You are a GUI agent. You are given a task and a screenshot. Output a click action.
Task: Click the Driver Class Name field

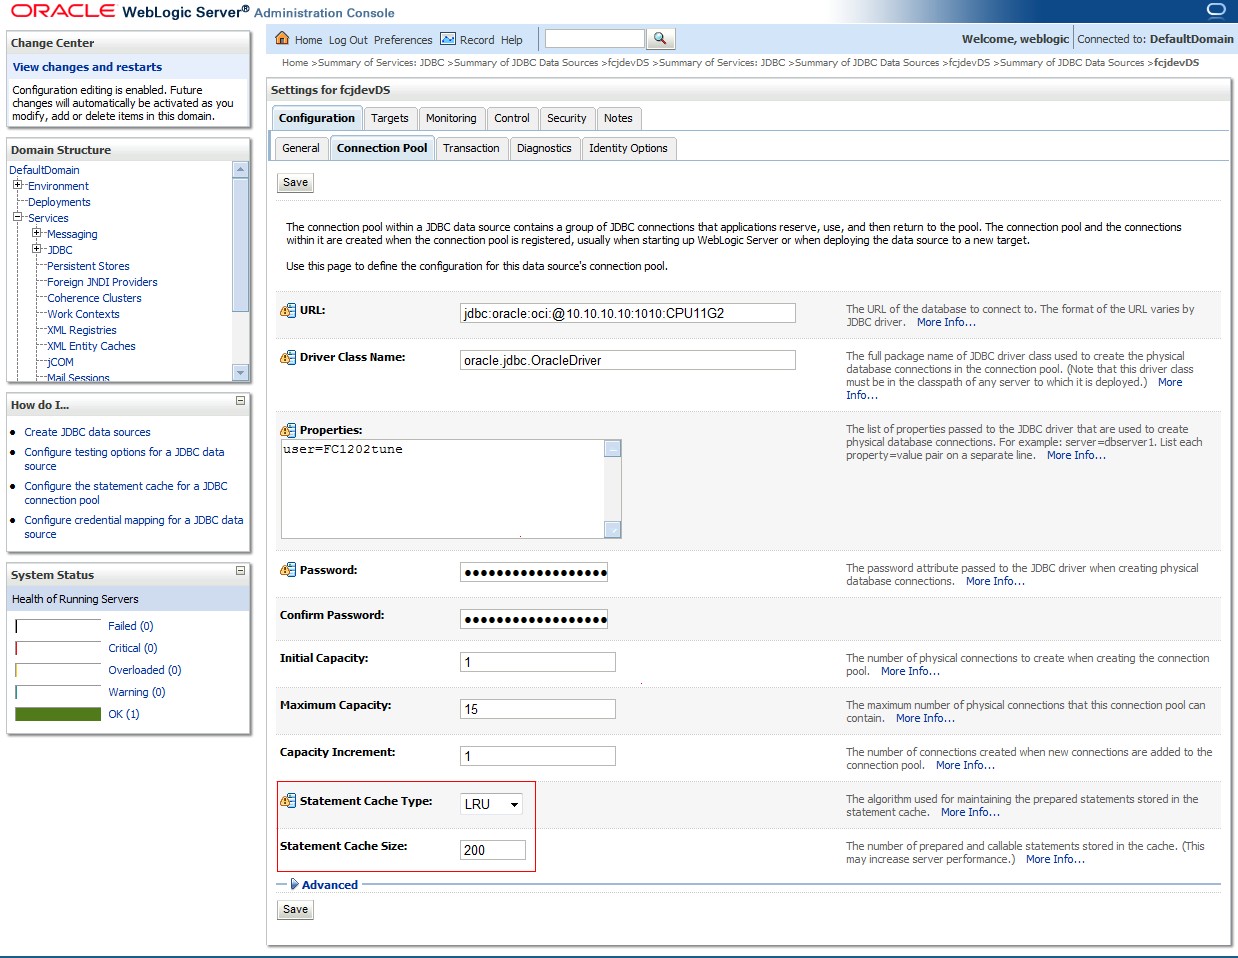628,360
